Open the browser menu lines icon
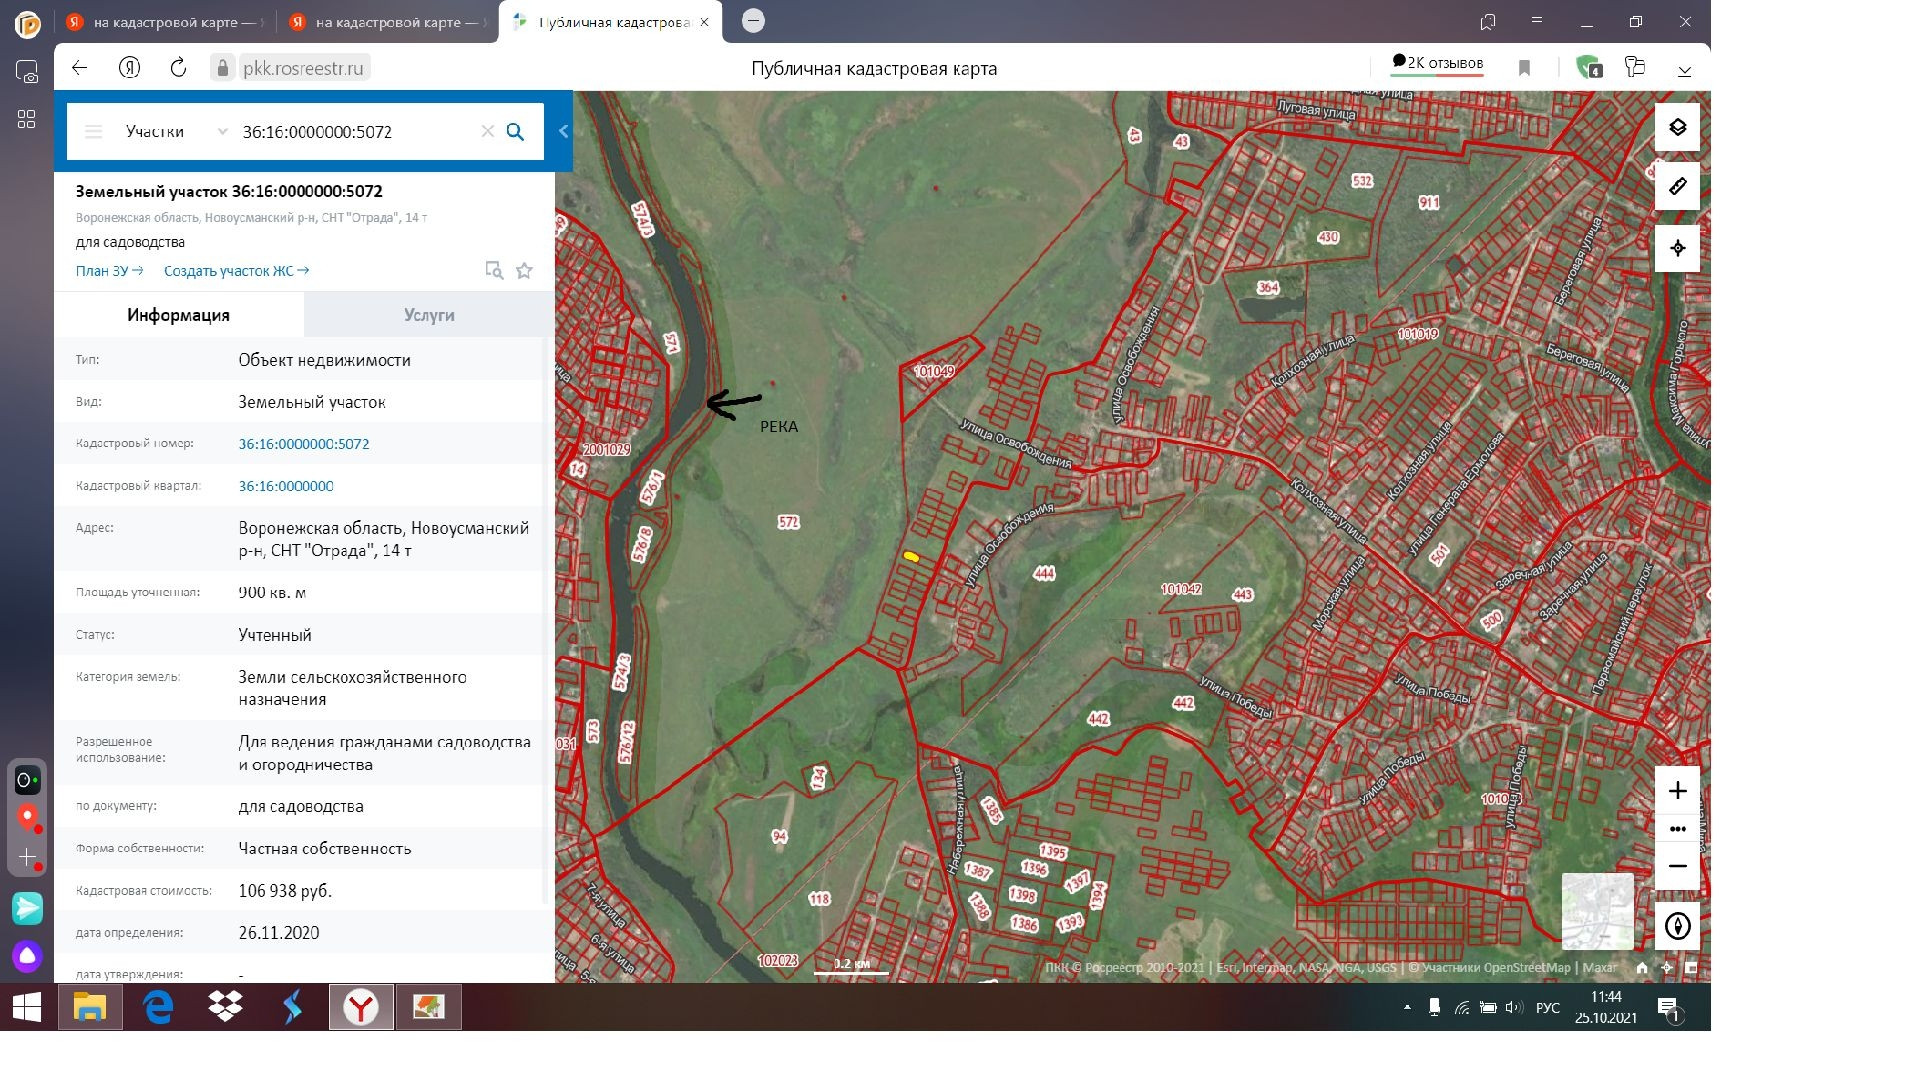The height and width of the screenshot is (1080, 1920). [x=1537, y=21]
